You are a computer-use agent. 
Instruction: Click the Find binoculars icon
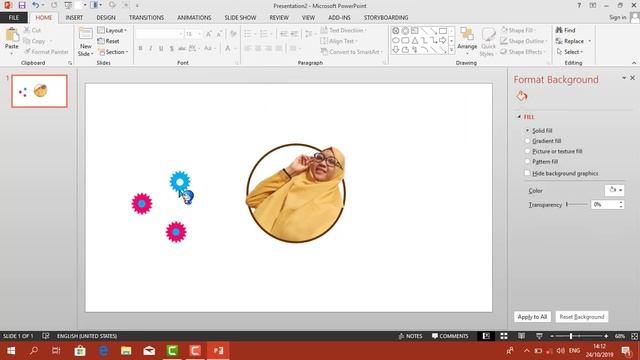pyautogui.click(x=559, y=30)
